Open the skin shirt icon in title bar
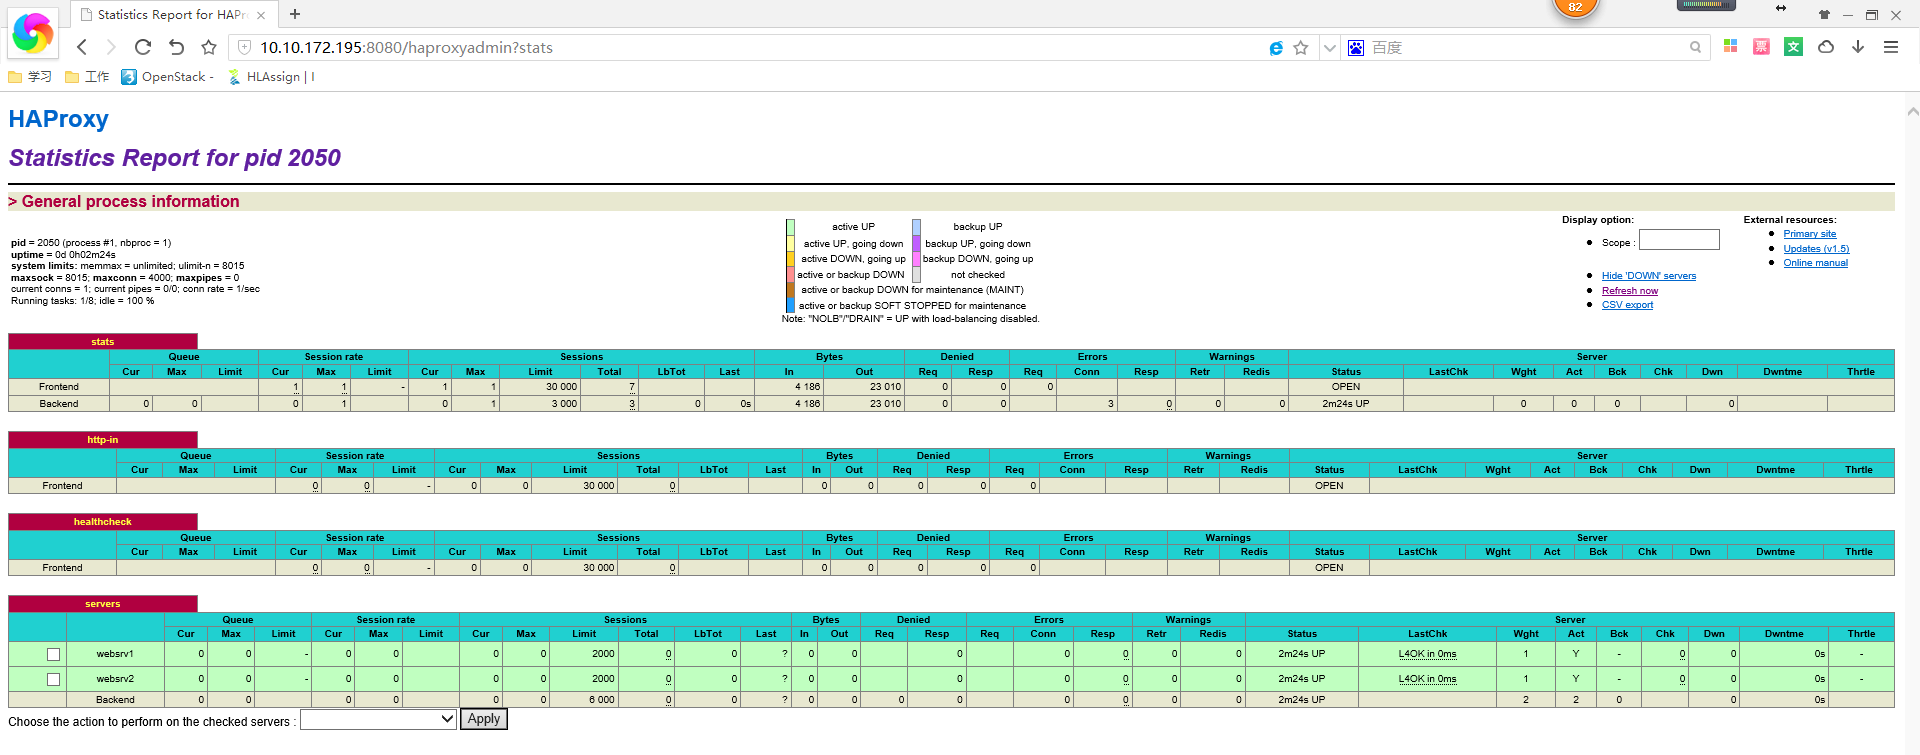 coord(1824,15)
